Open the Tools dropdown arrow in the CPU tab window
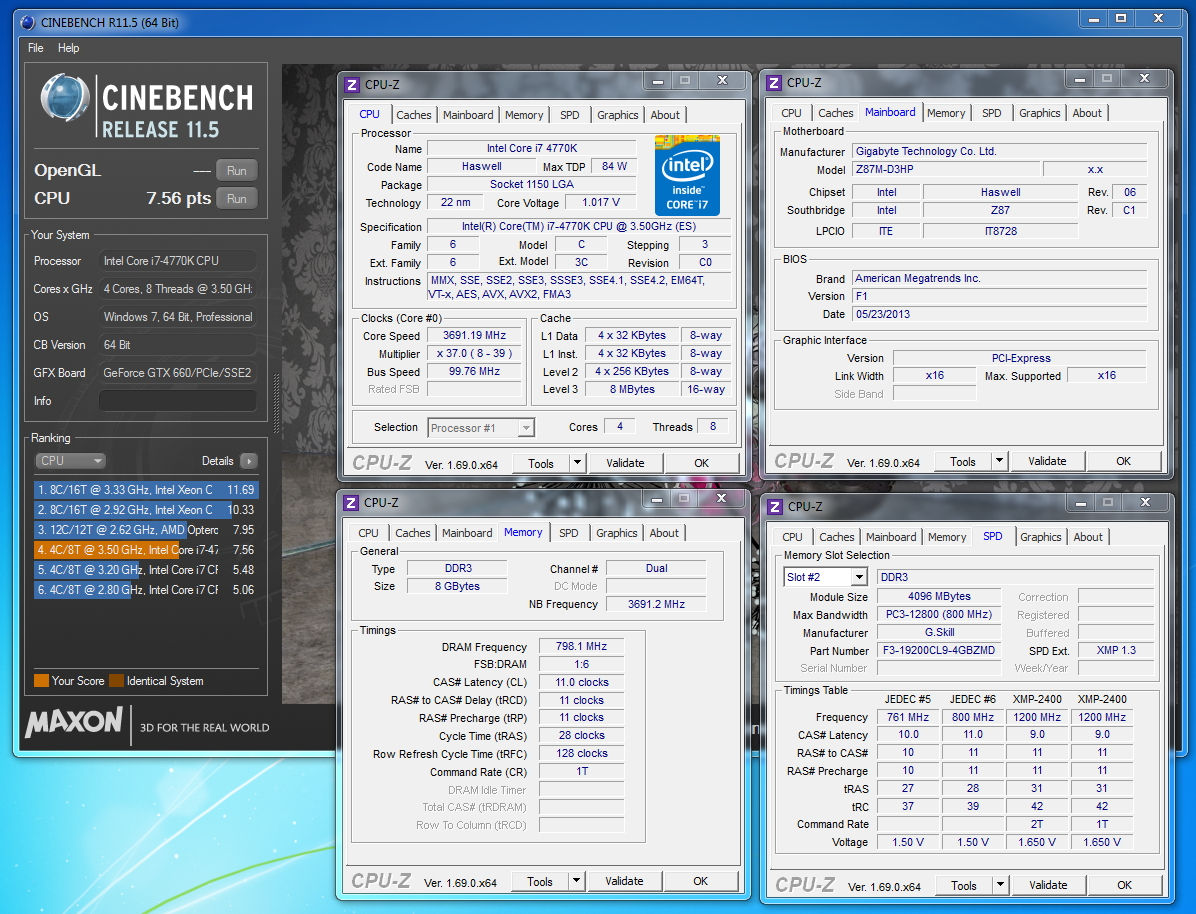The width and height of the screenshot is (1196, 914). pos(577,463)
